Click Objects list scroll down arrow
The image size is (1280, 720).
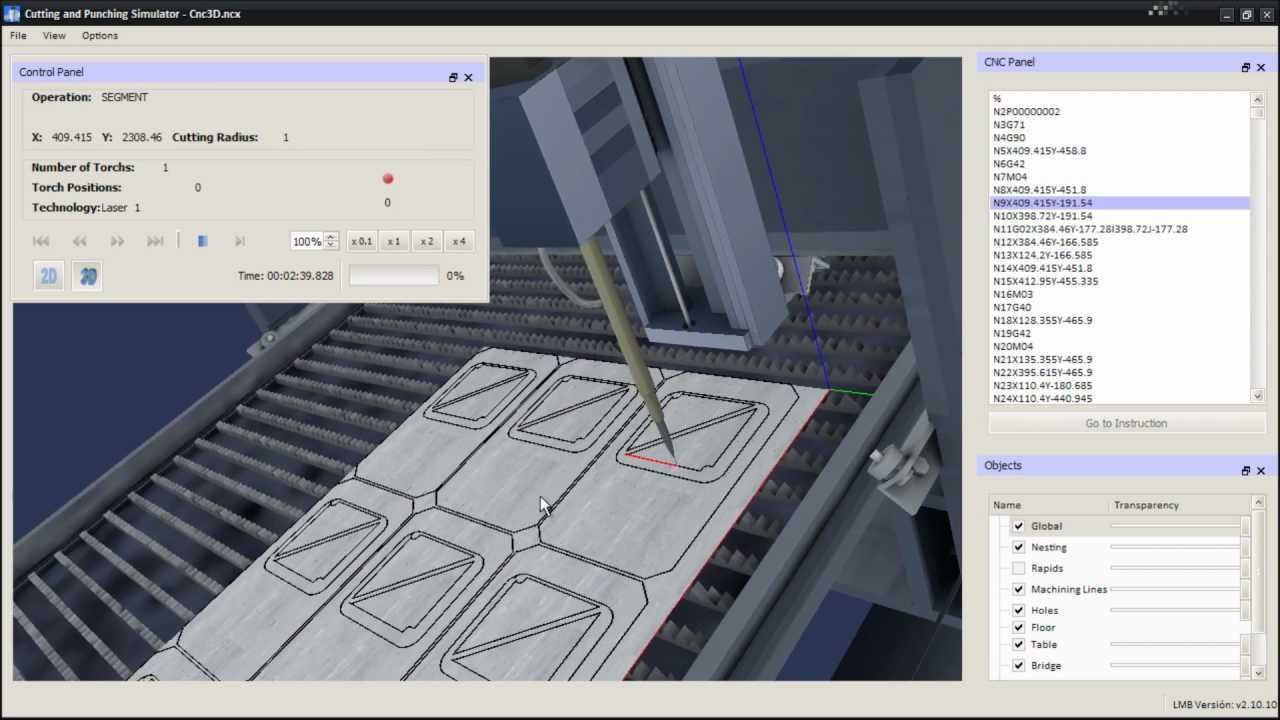(1258, 673)
